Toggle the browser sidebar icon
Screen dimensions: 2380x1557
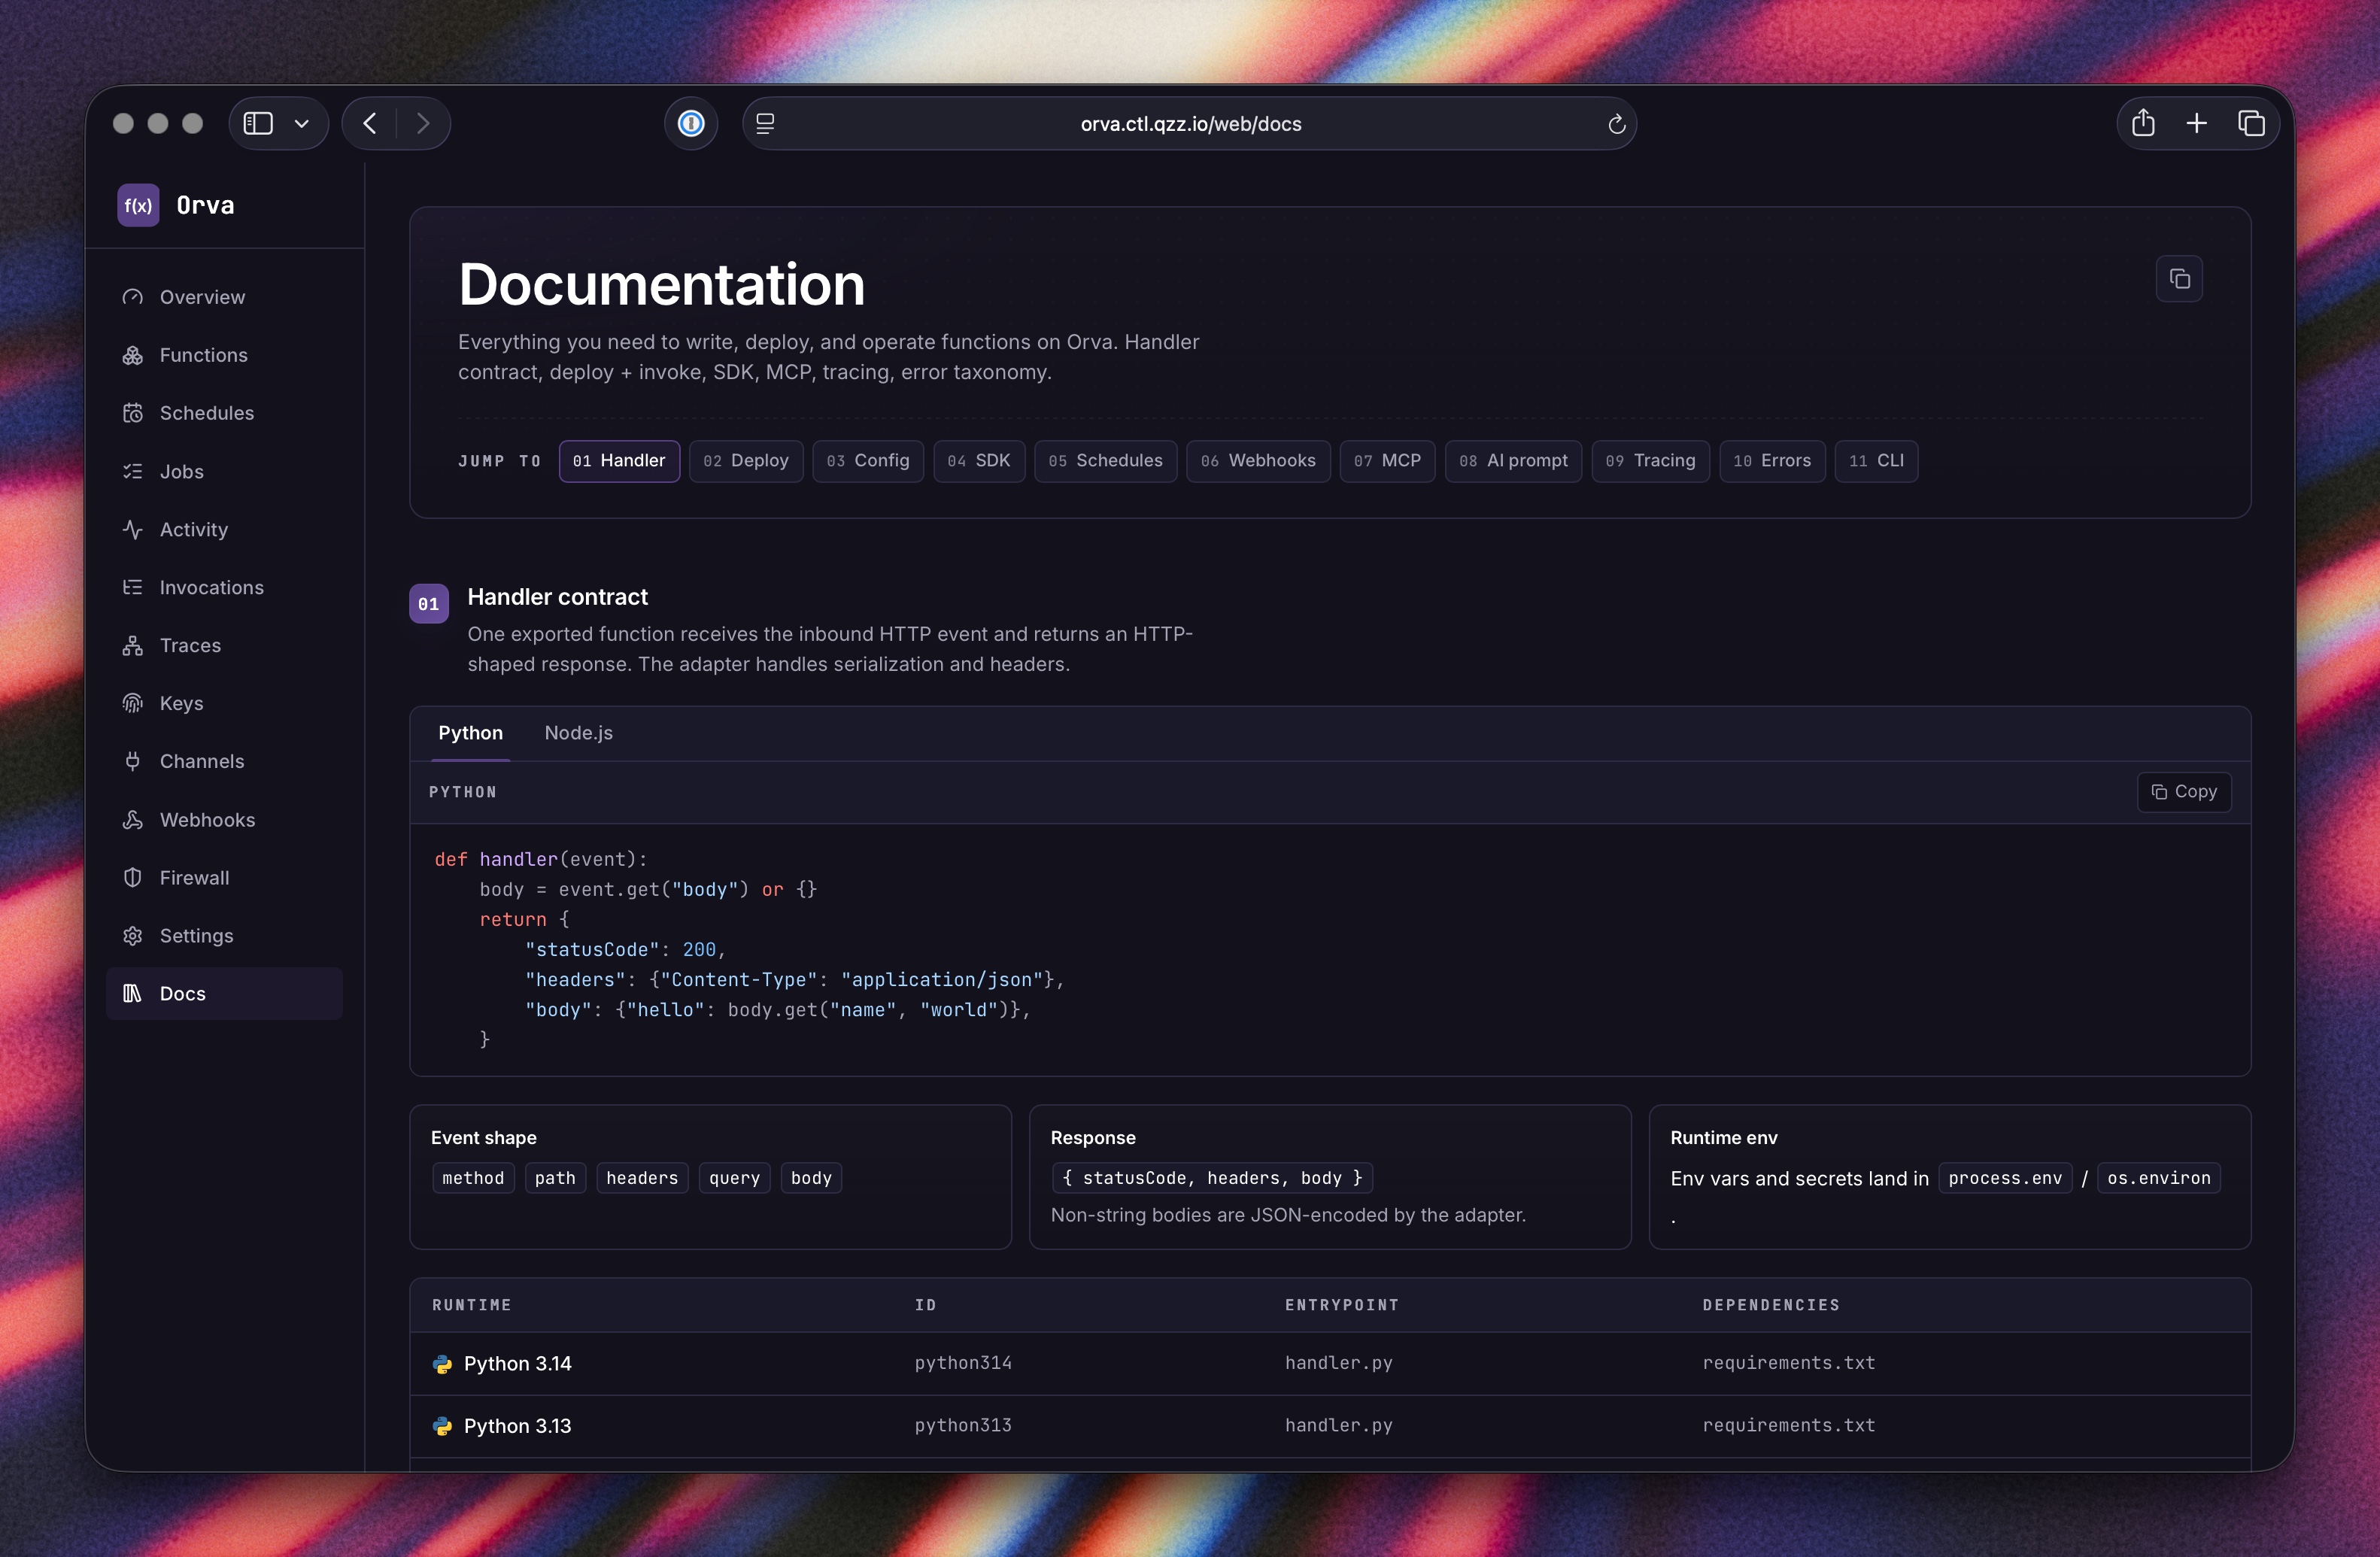[258, 123]
